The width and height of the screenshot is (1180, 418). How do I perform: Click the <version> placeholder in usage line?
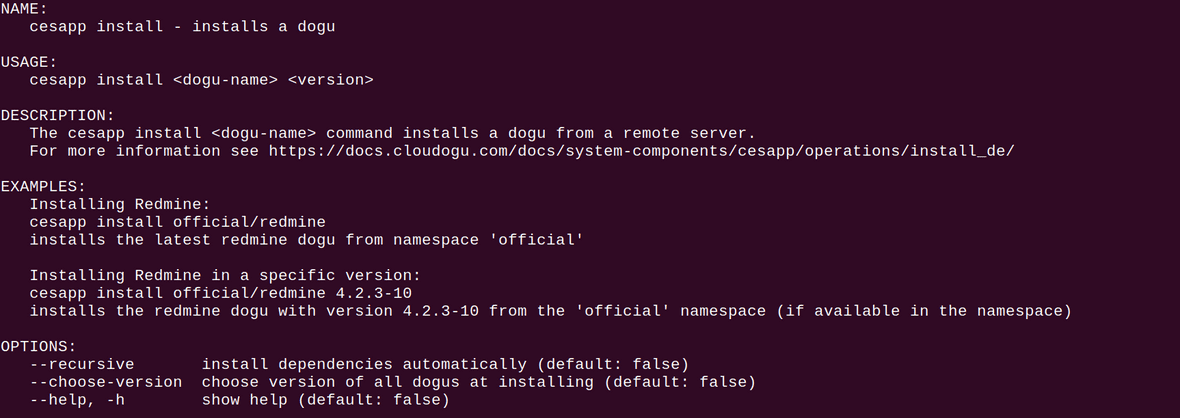tap(330, 80)
